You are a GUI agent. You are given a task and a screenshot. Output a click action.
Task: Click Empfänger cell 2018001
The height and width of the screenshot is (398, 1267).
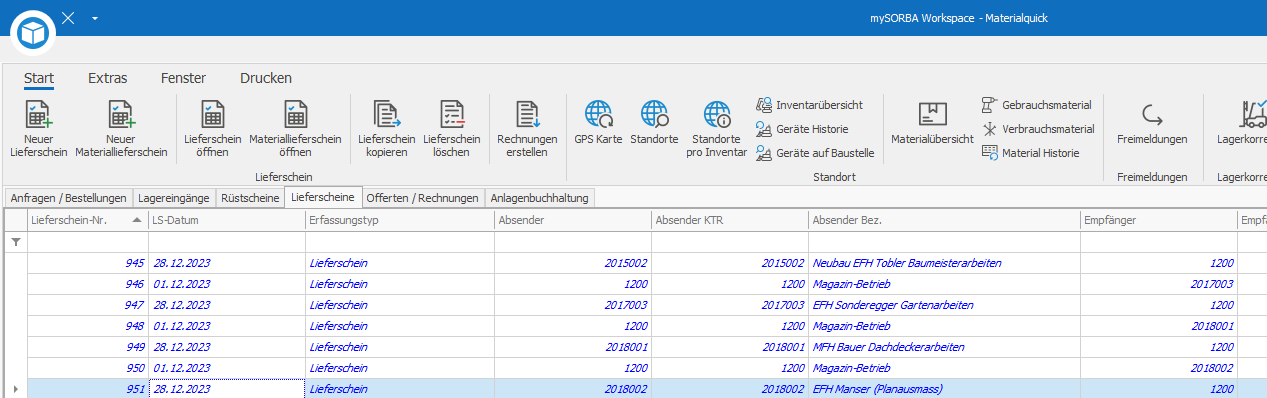tap(1158, 326)
